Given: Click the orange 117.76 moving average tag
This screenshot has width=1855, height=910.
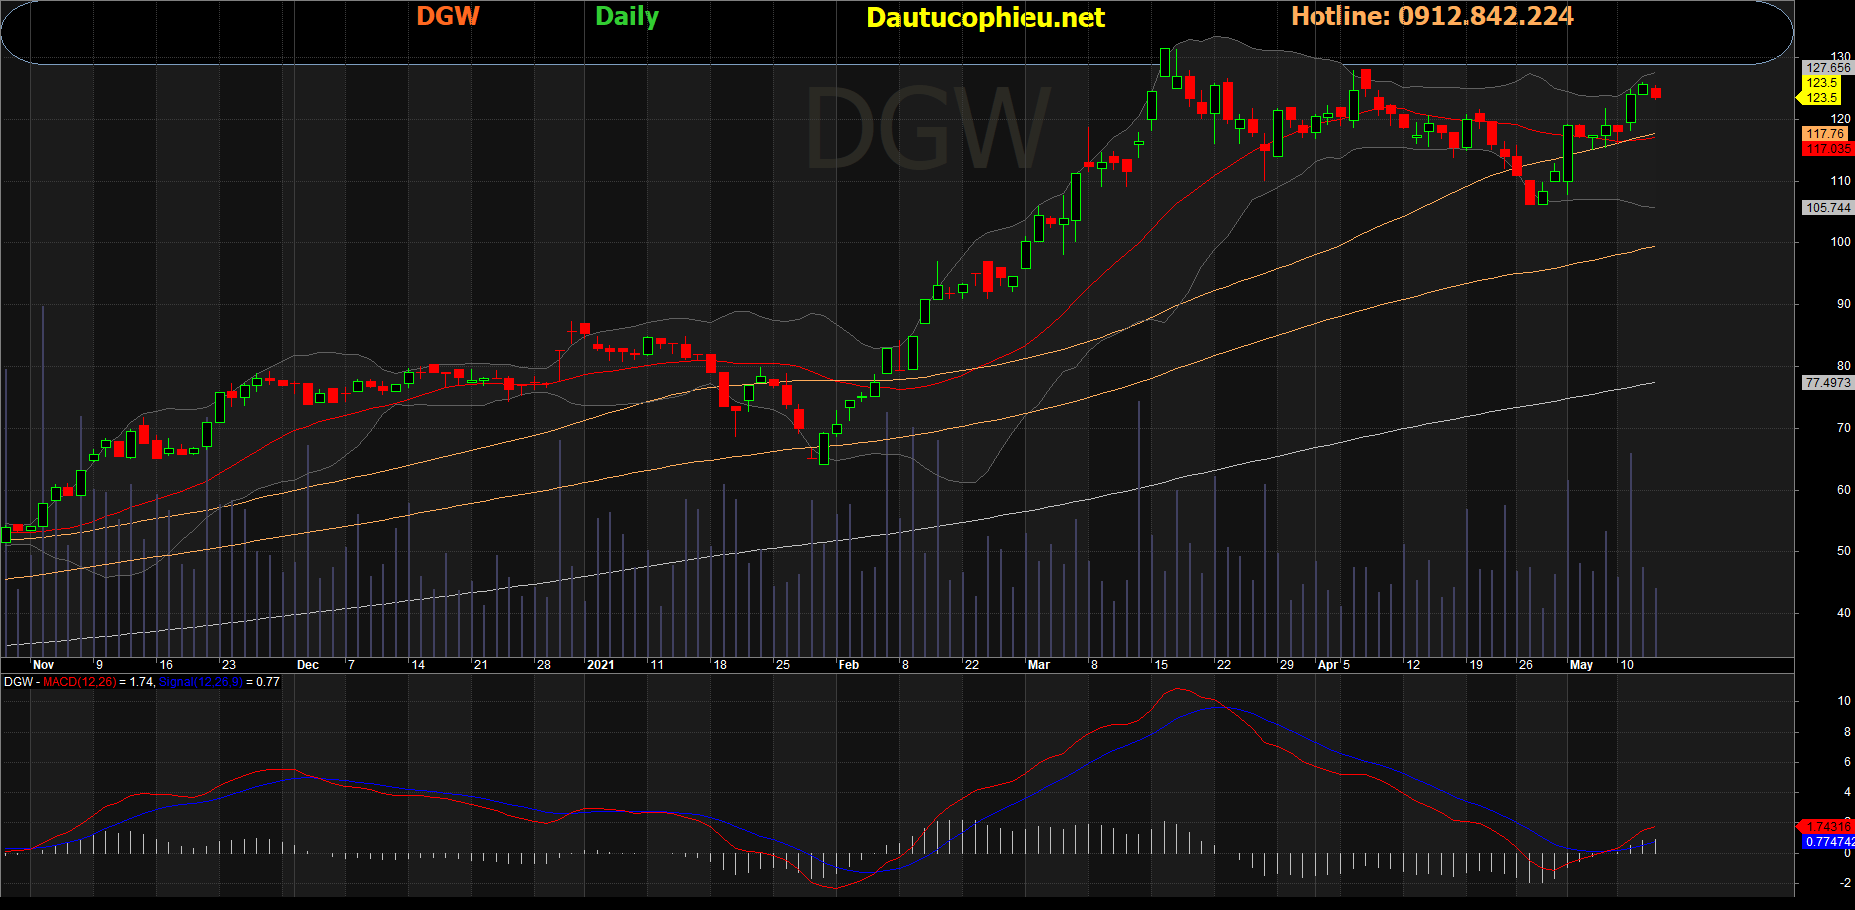Looking at the screenshot, I should (1825, 134).
